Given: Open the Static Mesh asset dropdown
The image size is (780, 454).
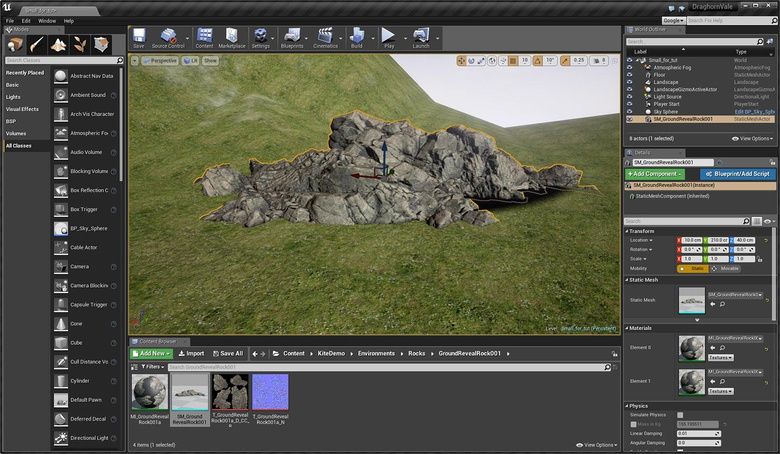Looking at the screenshot, I should (x=736, y=295).
